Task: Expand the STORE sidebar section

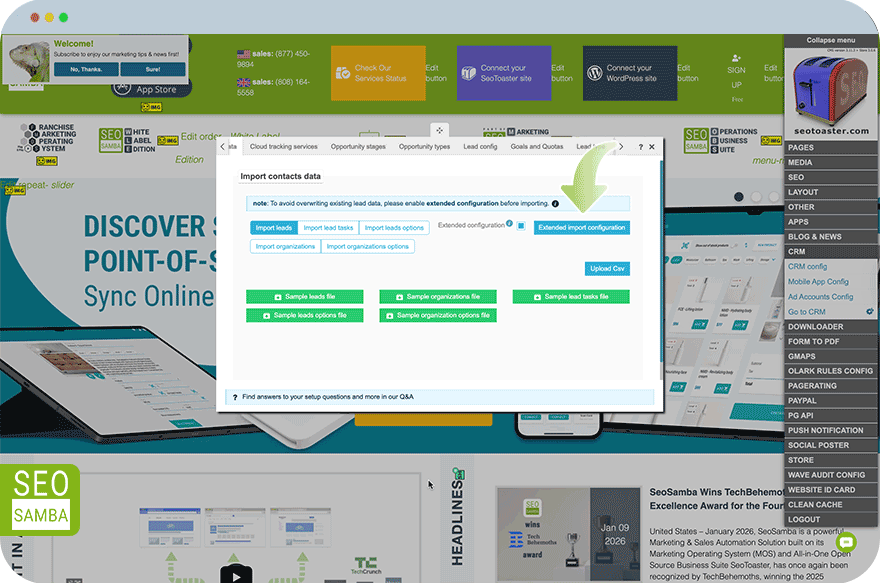Action: click(831, 460)
